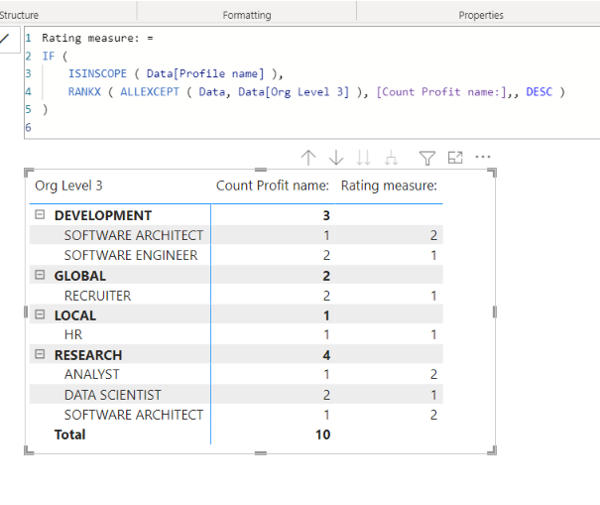600x505 pixels.
Task: Click the drill down arrow icon
Action: click(x=336, y=158)
